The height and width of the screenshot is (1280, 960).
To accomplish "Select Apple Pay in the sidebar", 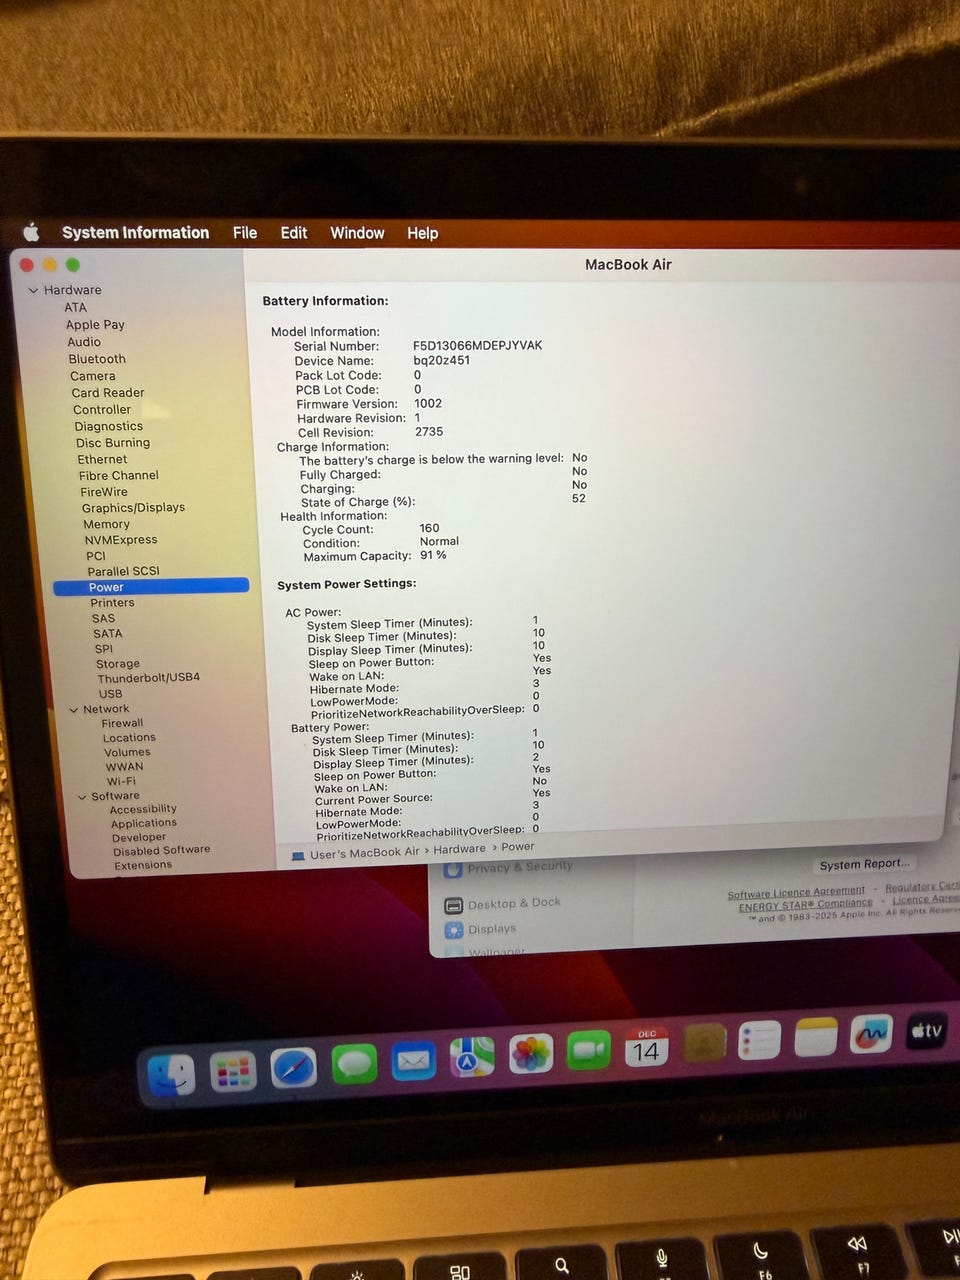I will (95, 325).
